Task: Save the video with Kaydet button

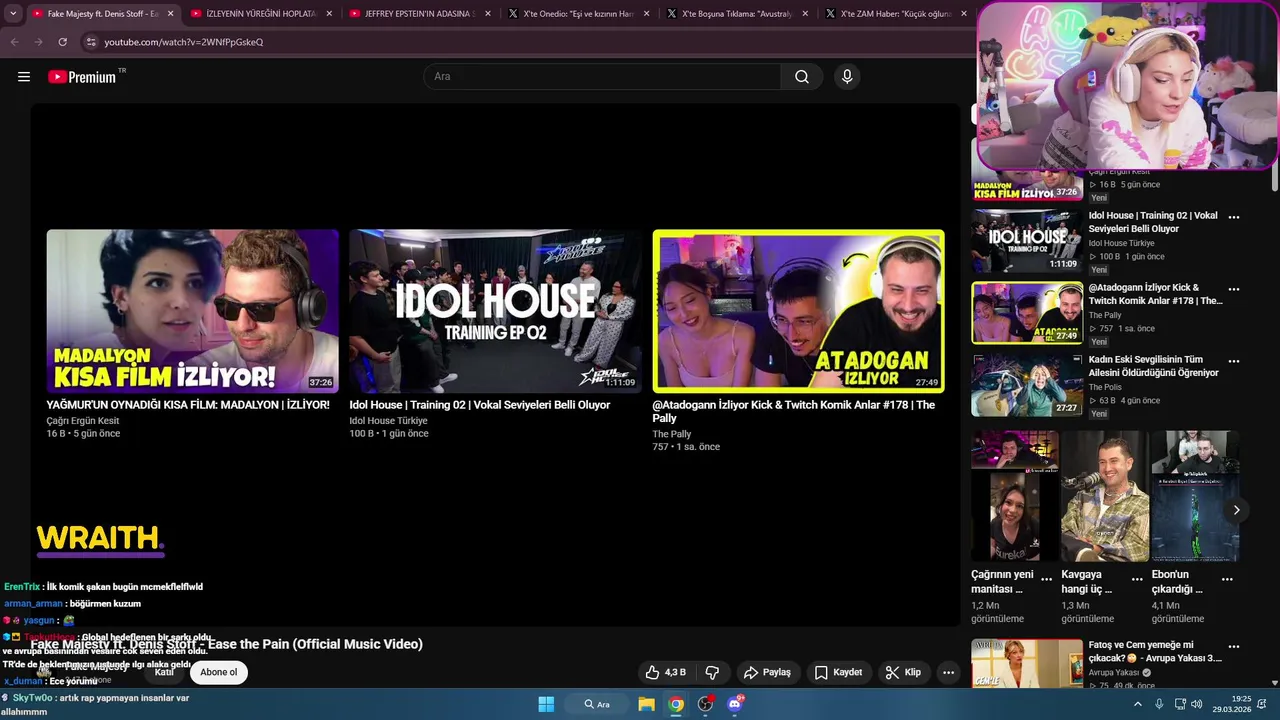Action: coord(838,672)
